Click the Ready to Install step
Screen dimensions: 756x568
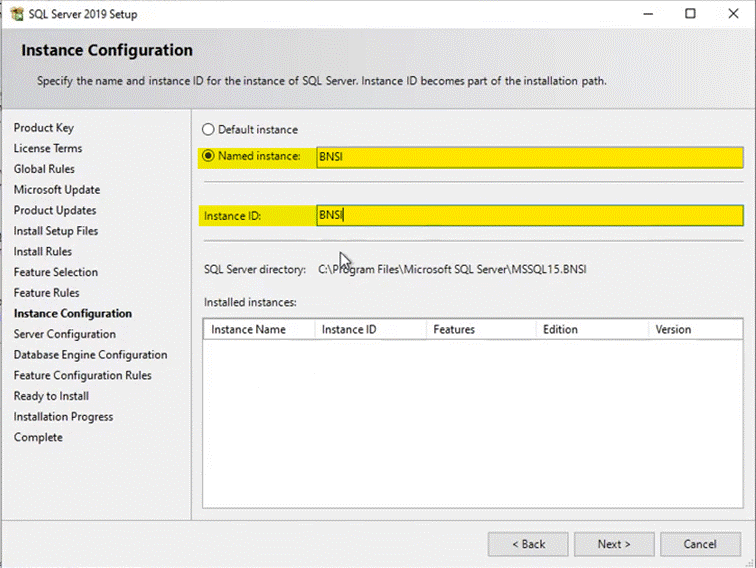[51, 396]
